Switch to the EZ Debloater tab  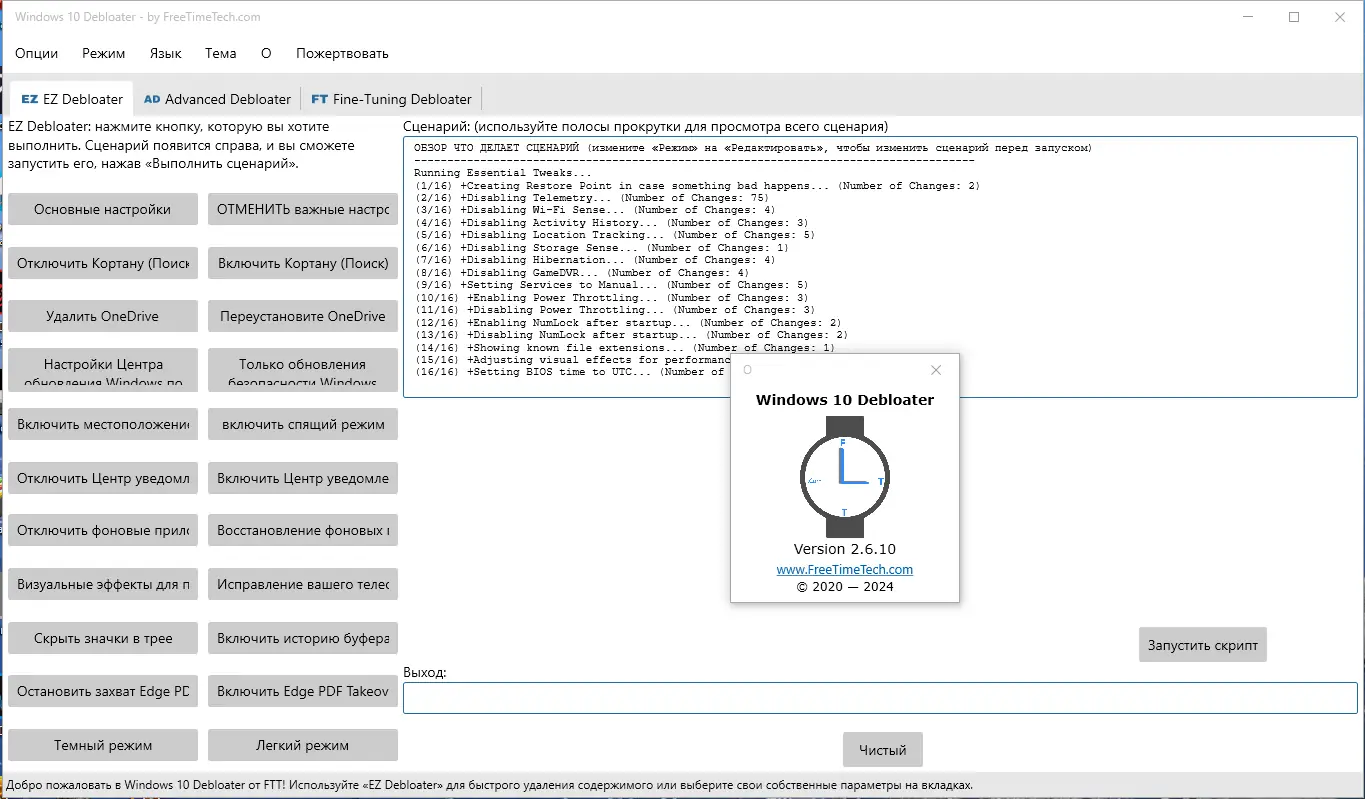click(72, 99)
